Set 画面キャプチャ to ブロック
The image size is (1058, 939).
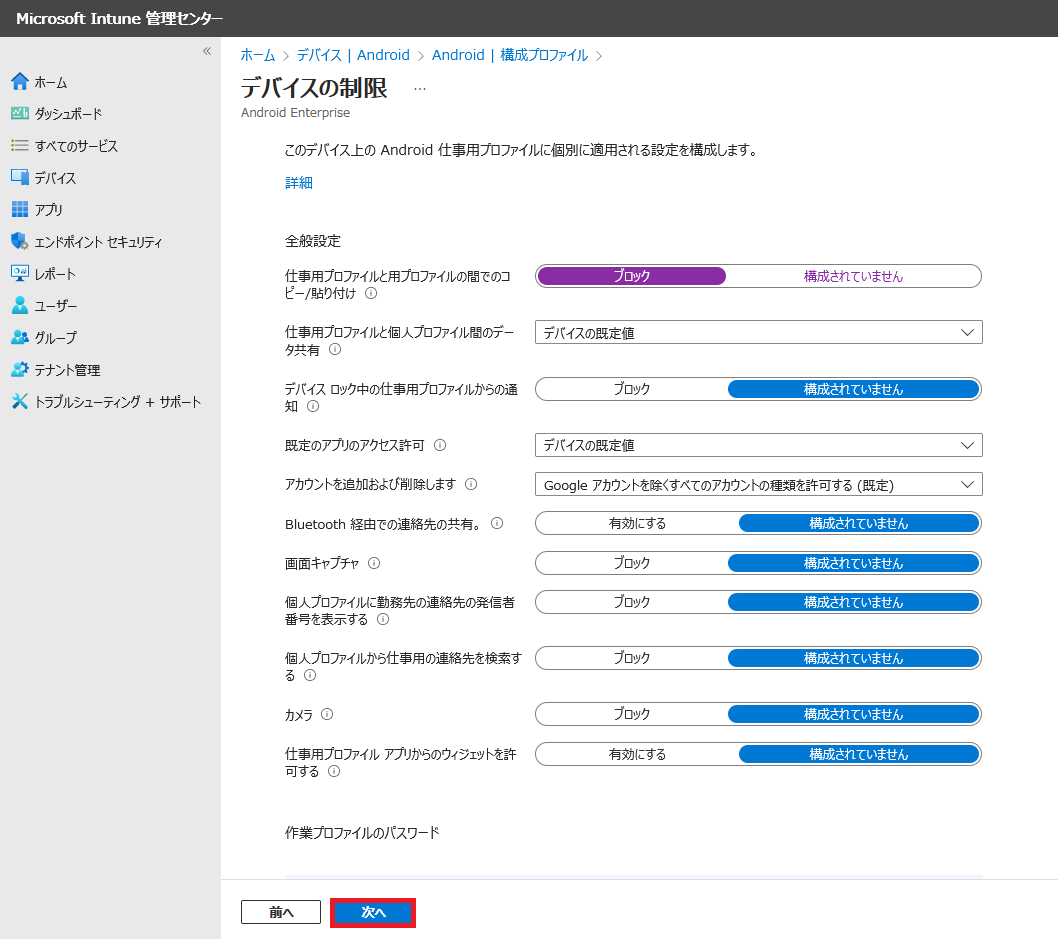click(x=632, y=563)
